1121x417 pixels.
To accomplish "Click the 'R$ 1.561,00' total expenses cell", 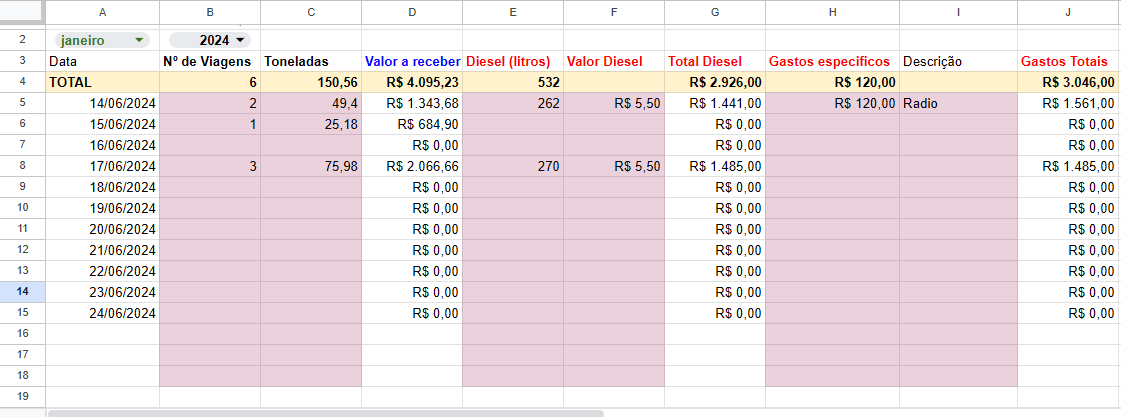I will pyautogui.click(x=1069, y=103).
